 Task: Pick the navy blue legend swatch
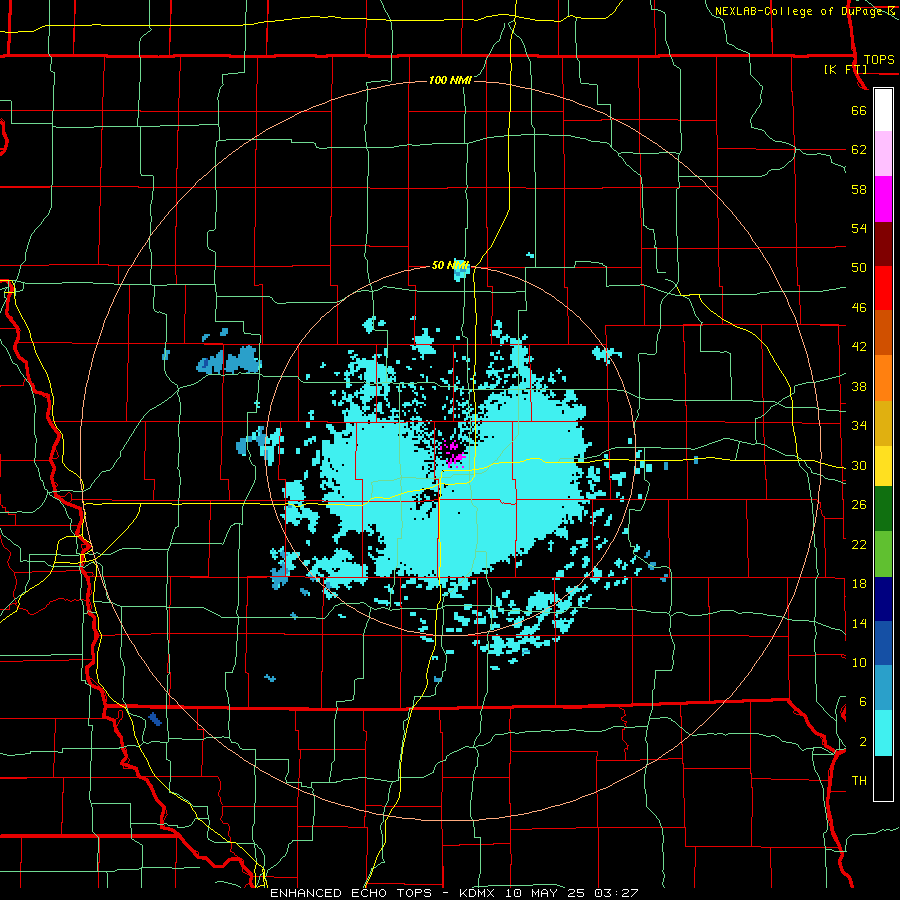pos(883,599)
